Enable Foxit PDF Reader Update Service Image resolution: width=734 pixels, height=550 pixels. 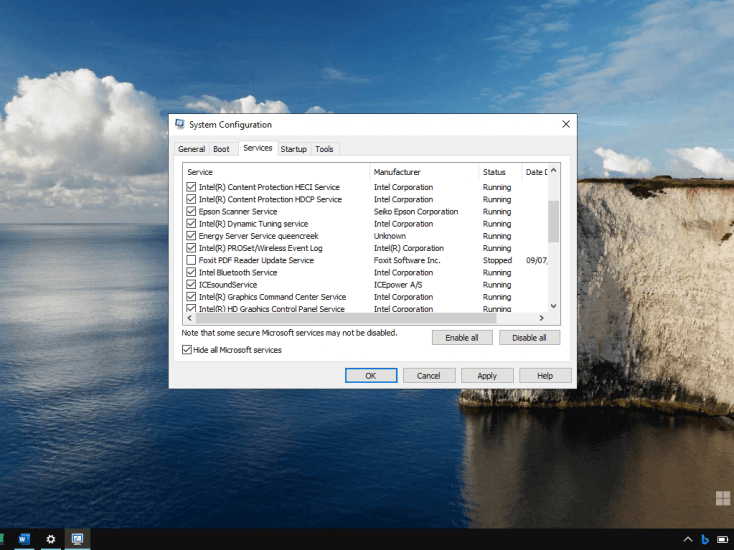[x=191, y=260]
